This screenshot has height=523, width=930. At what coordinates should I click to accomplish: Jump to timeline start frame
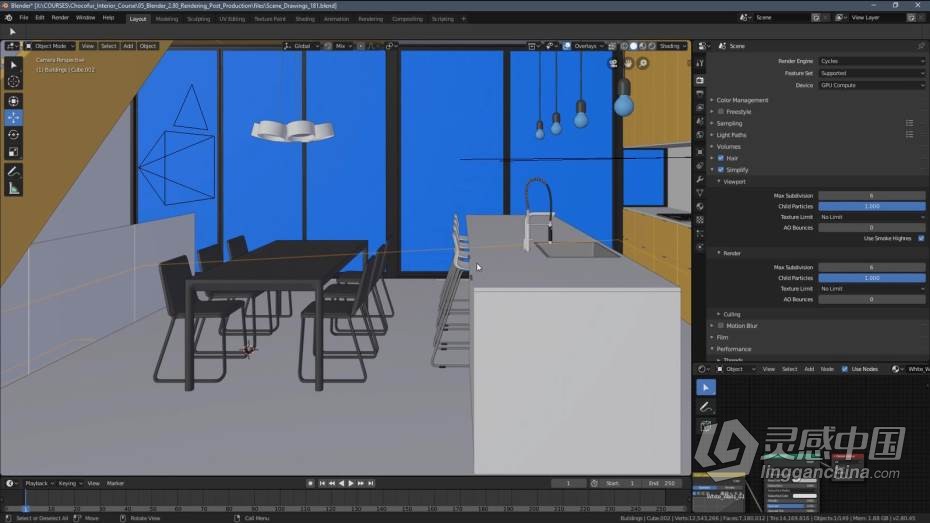[321, 483]
